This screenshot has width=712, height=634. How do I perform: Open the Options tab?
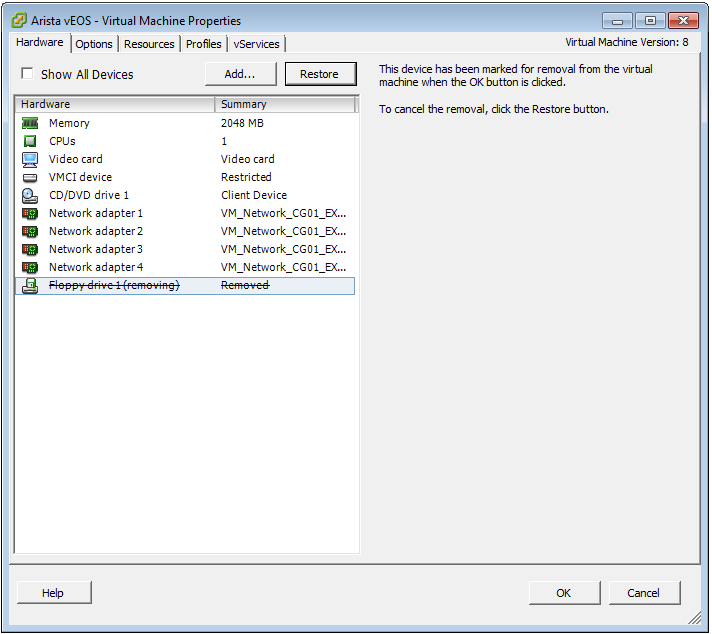94,44
